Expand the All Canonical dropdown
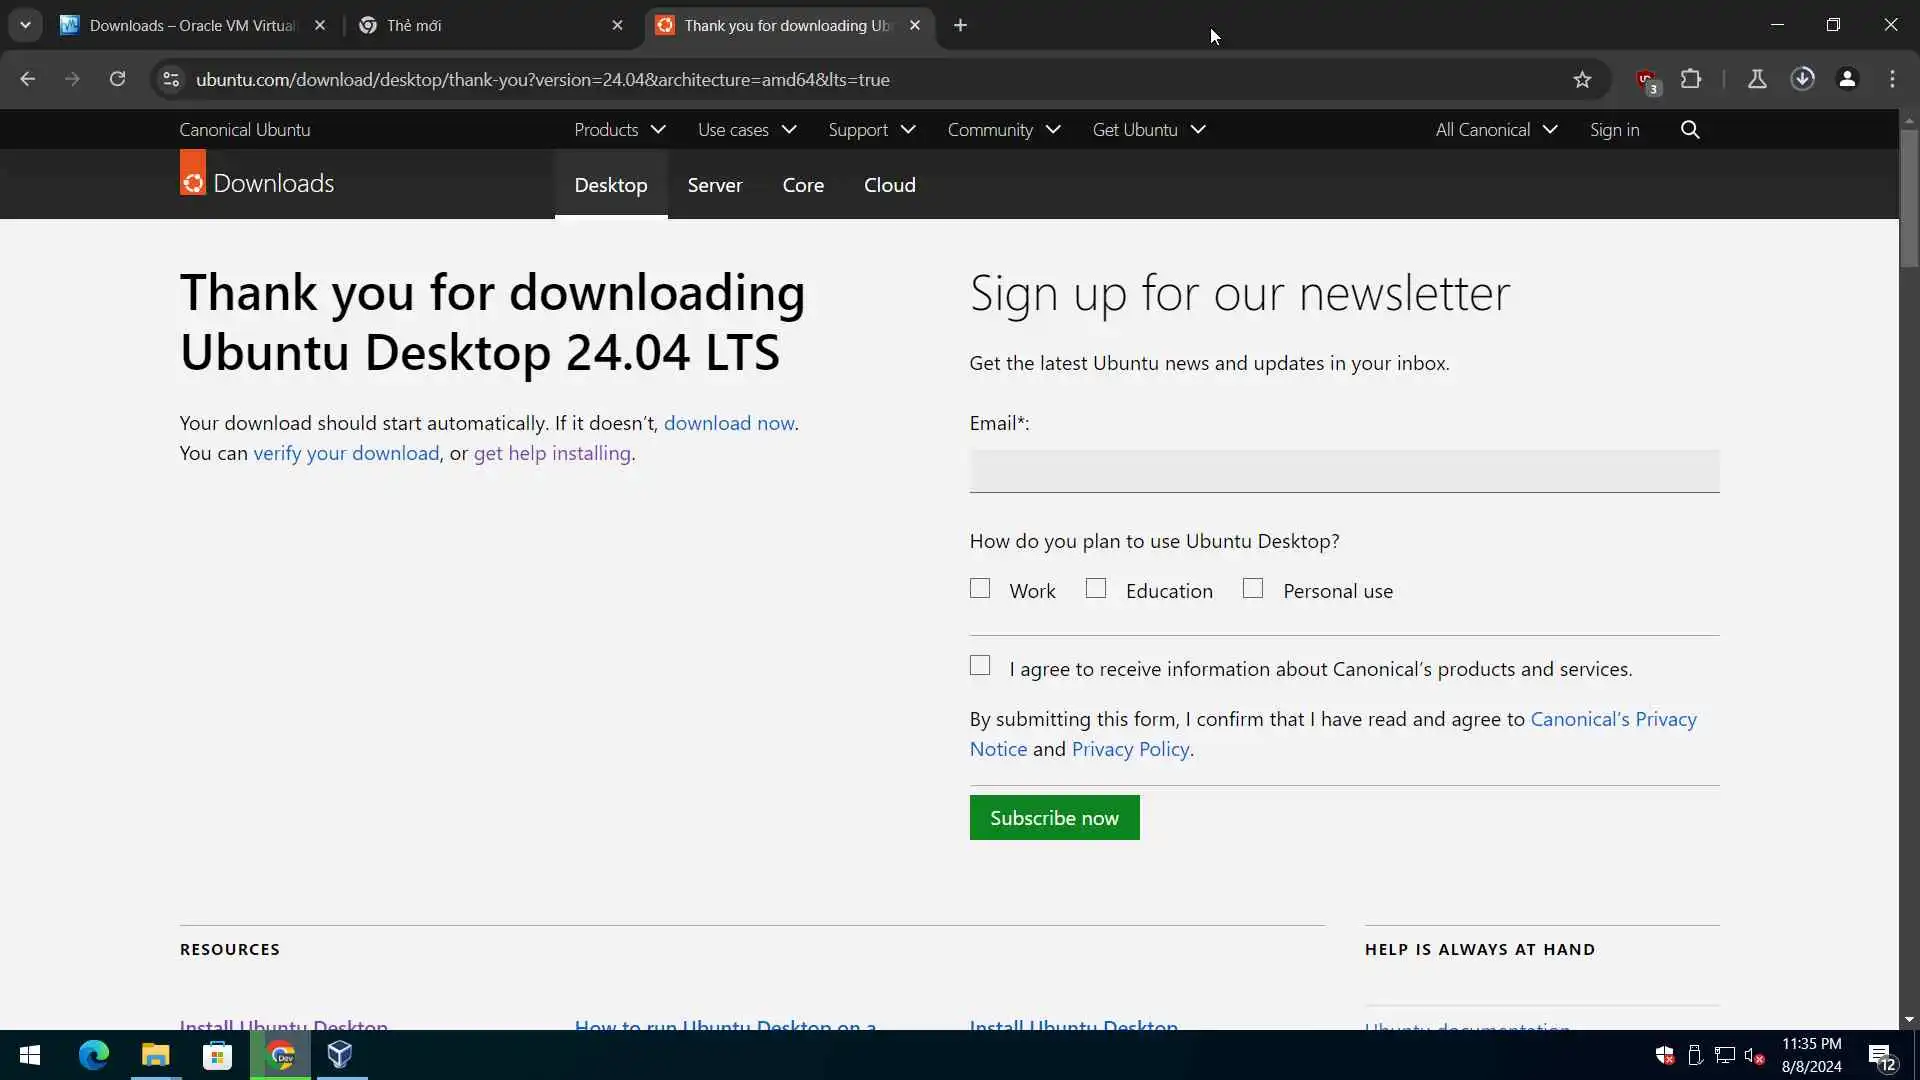 tap(1496, 130)
